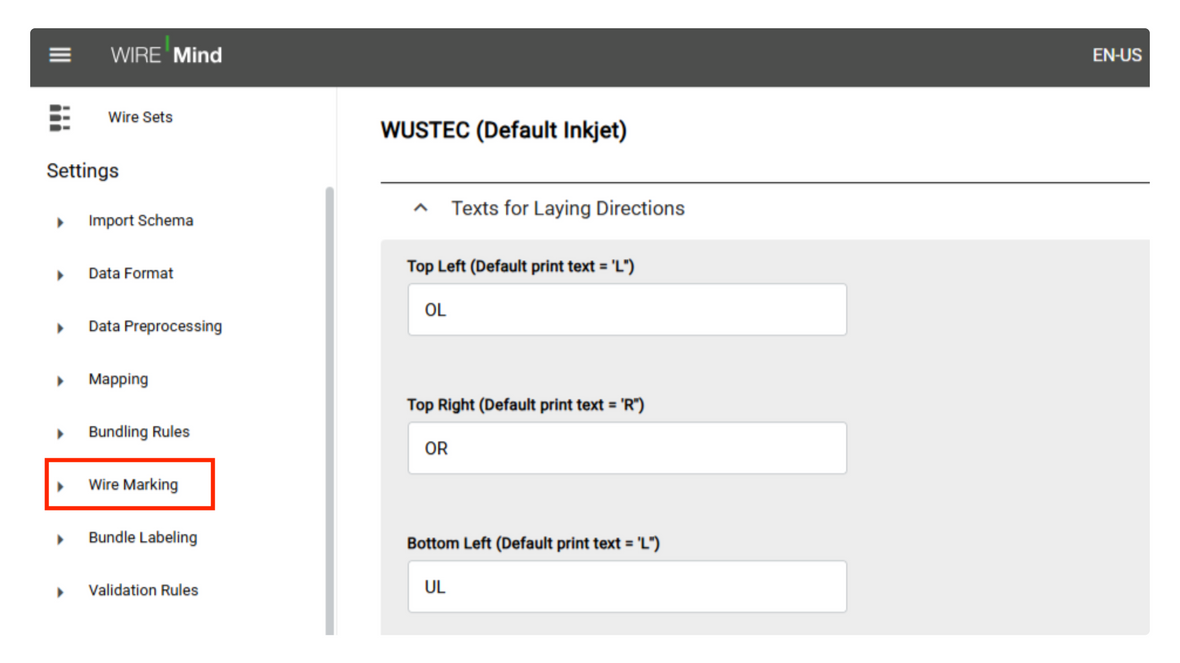Image resolution: width=1180 pixels, height=663 pixels.
Task: Switch language via EN-US selector
Action: [x=1117, y=55]
